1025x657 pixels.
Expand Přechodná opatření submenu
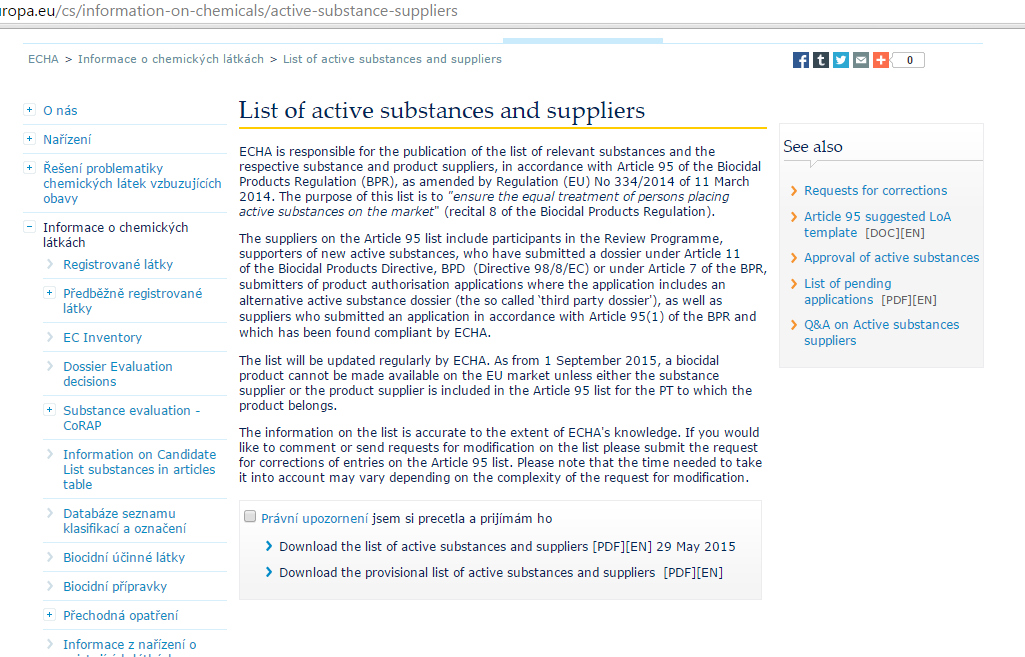[x=49, y=615]
